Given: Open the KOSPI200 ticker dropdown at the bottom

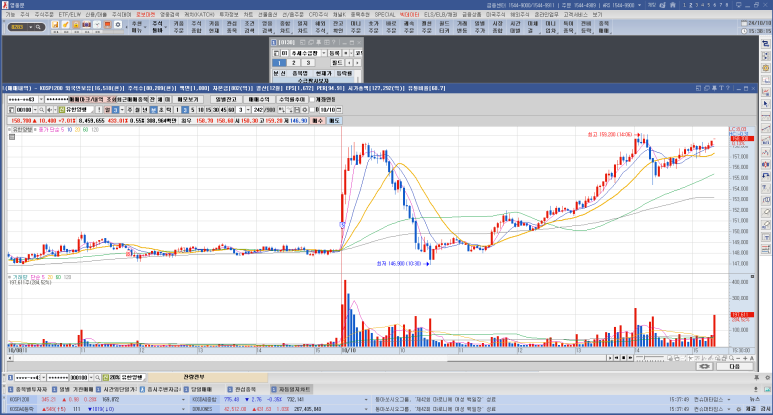Looking at the screenshot, I should [x=183, y=400].
